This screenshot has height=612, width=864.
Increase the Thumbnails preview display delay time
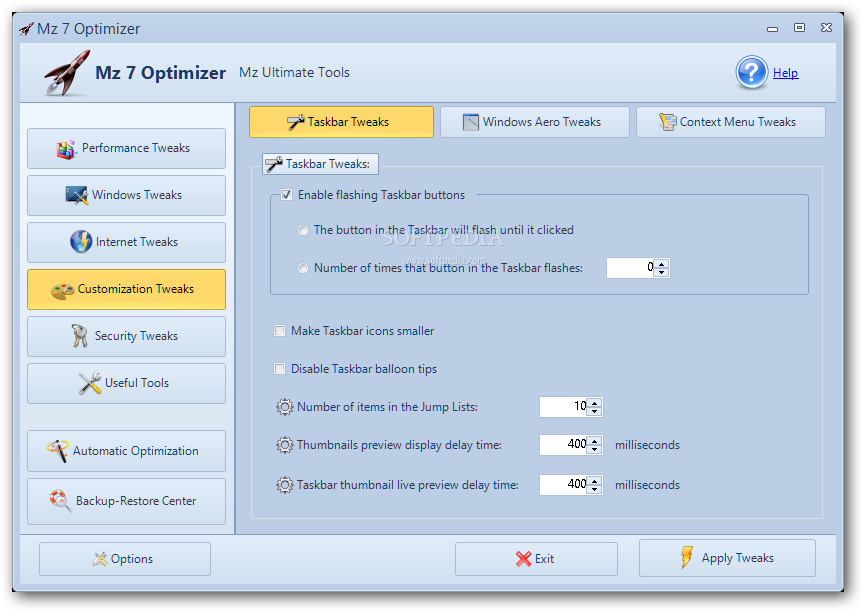click(x=595, y=441)
